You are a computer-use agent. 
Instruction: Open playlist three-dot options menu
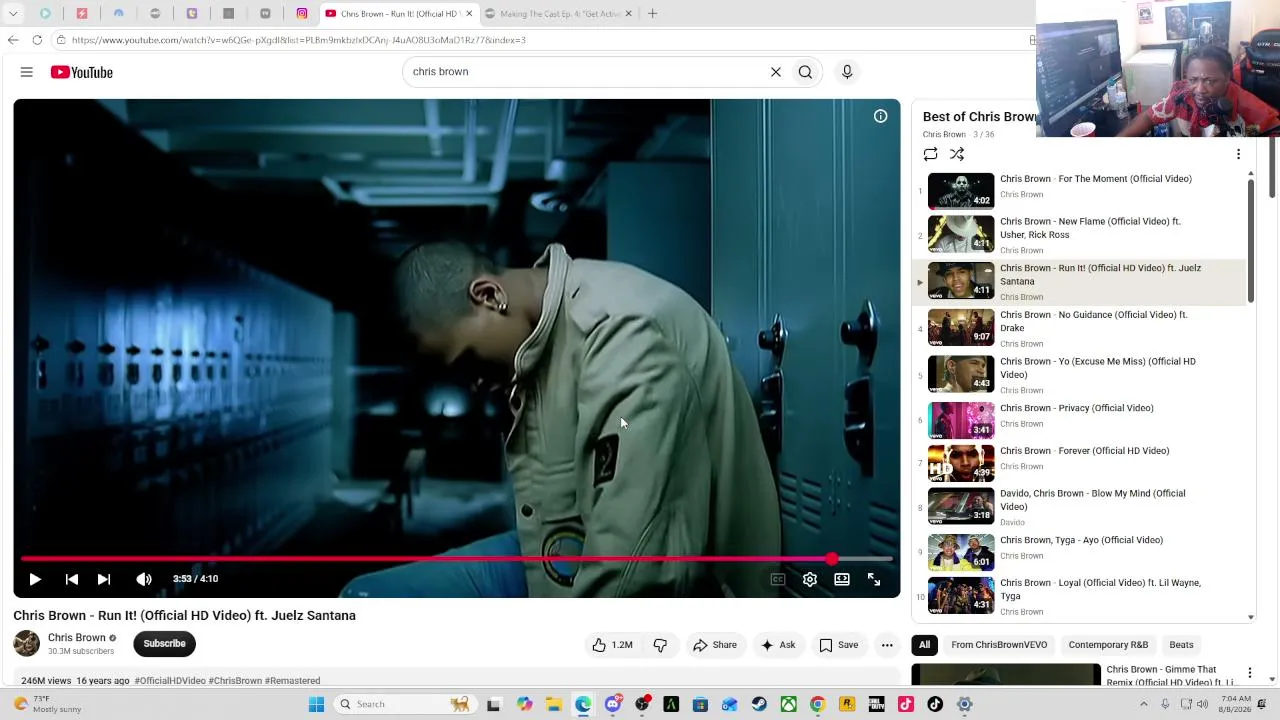click(x=1238, y=154)
